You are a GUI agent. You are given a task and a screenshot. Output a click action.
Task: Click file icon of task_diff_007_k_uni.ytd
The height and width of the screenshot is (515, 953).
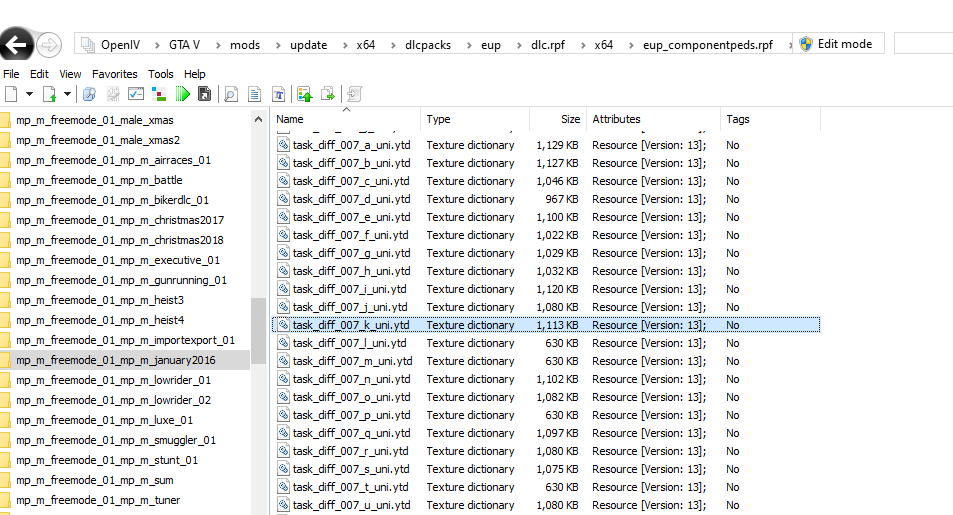click(283, 325)
